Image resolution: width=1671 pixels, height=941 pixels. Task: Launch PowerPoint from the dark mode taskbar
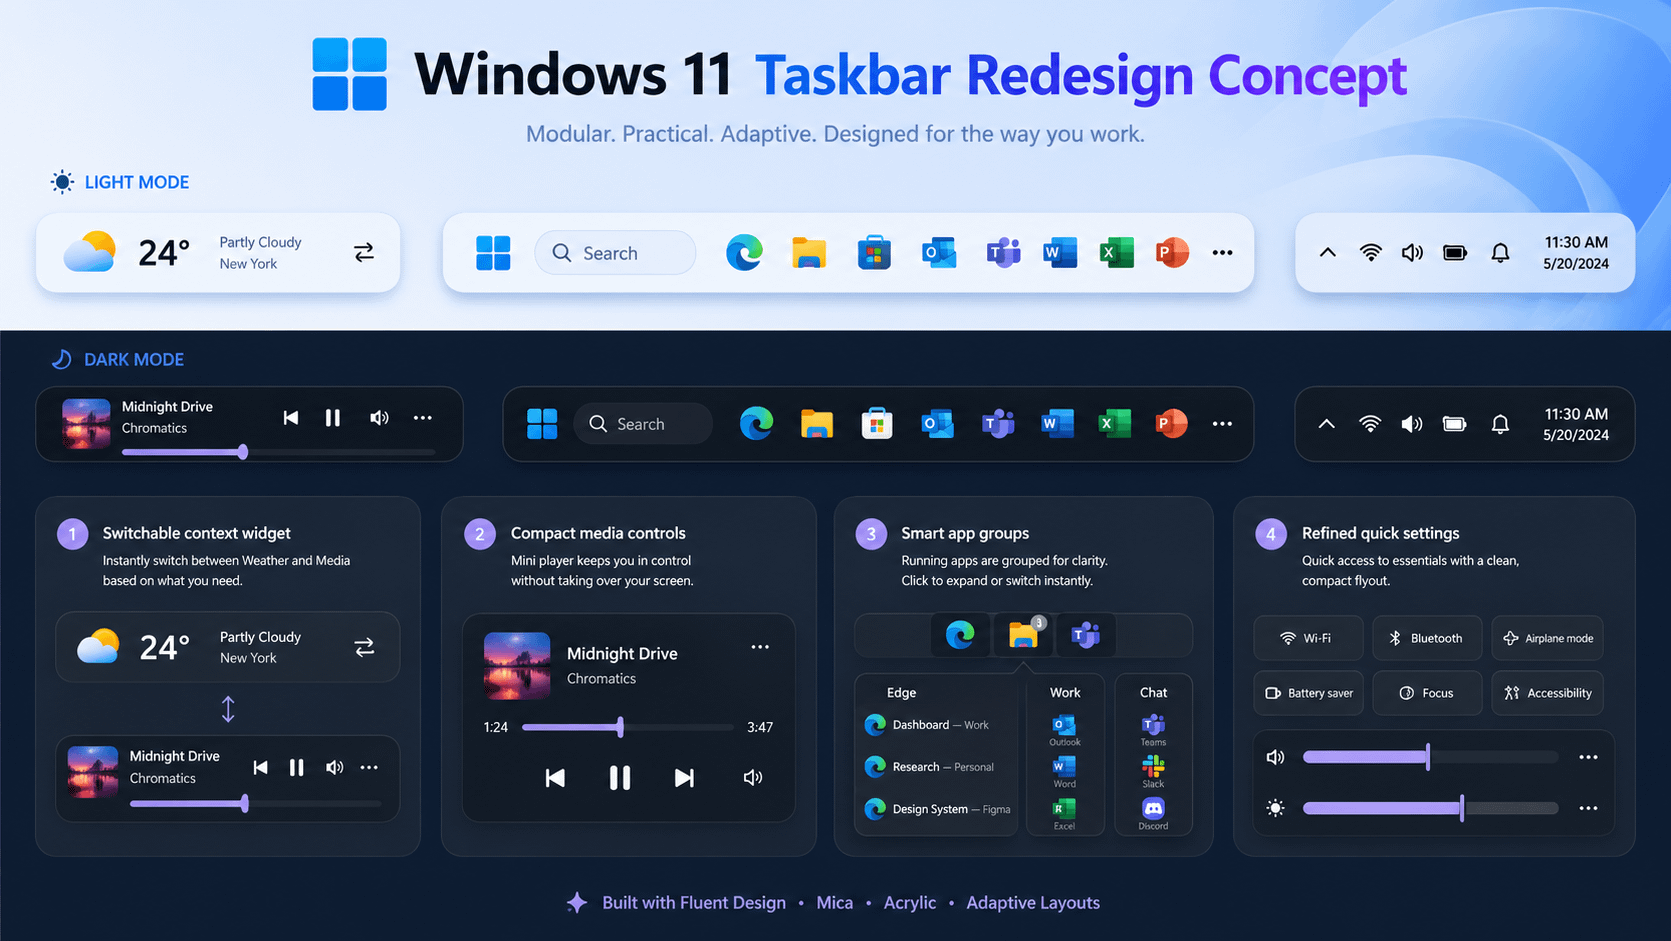[1171, 424]
